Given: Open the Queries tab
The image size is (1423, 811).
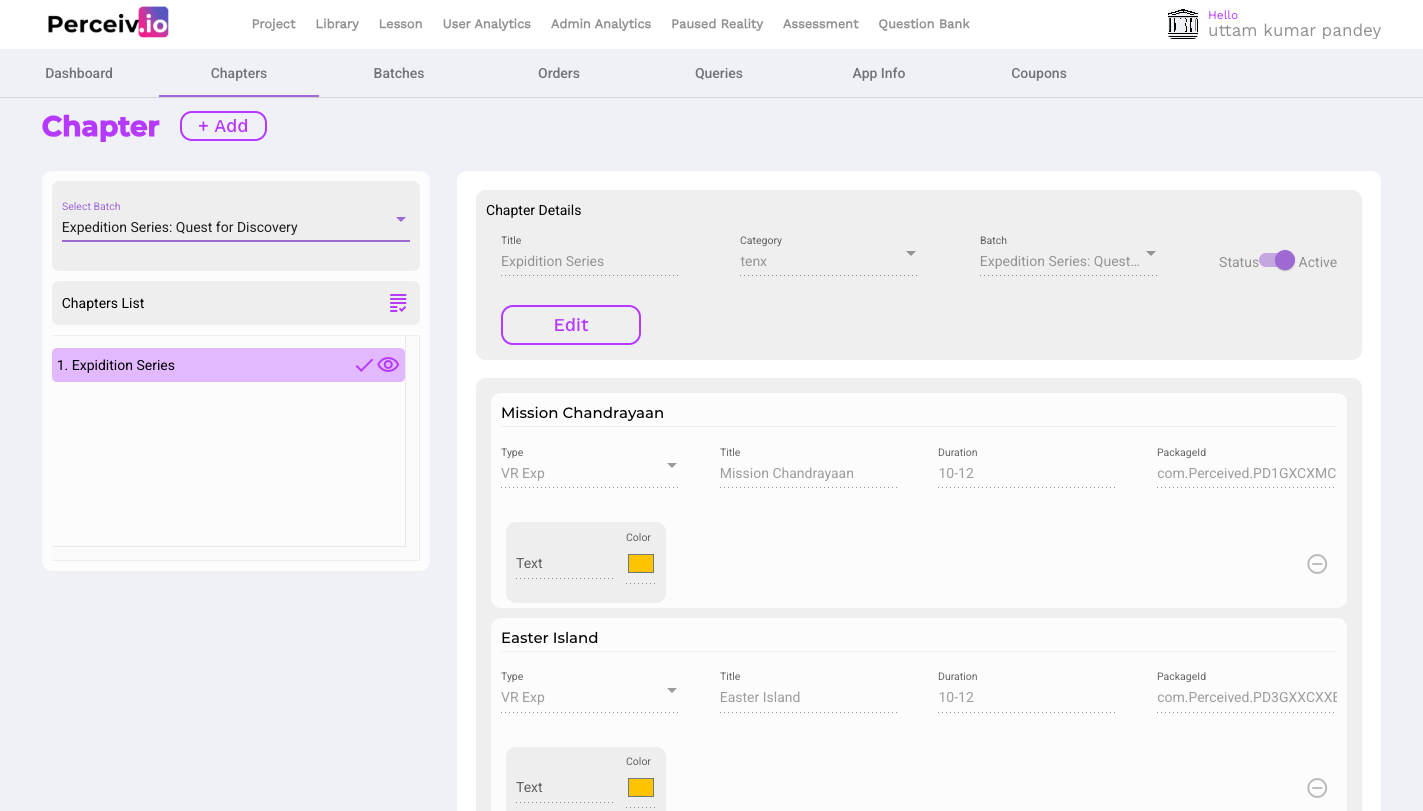Looking at the screenshot, I should tap(719, 73).
